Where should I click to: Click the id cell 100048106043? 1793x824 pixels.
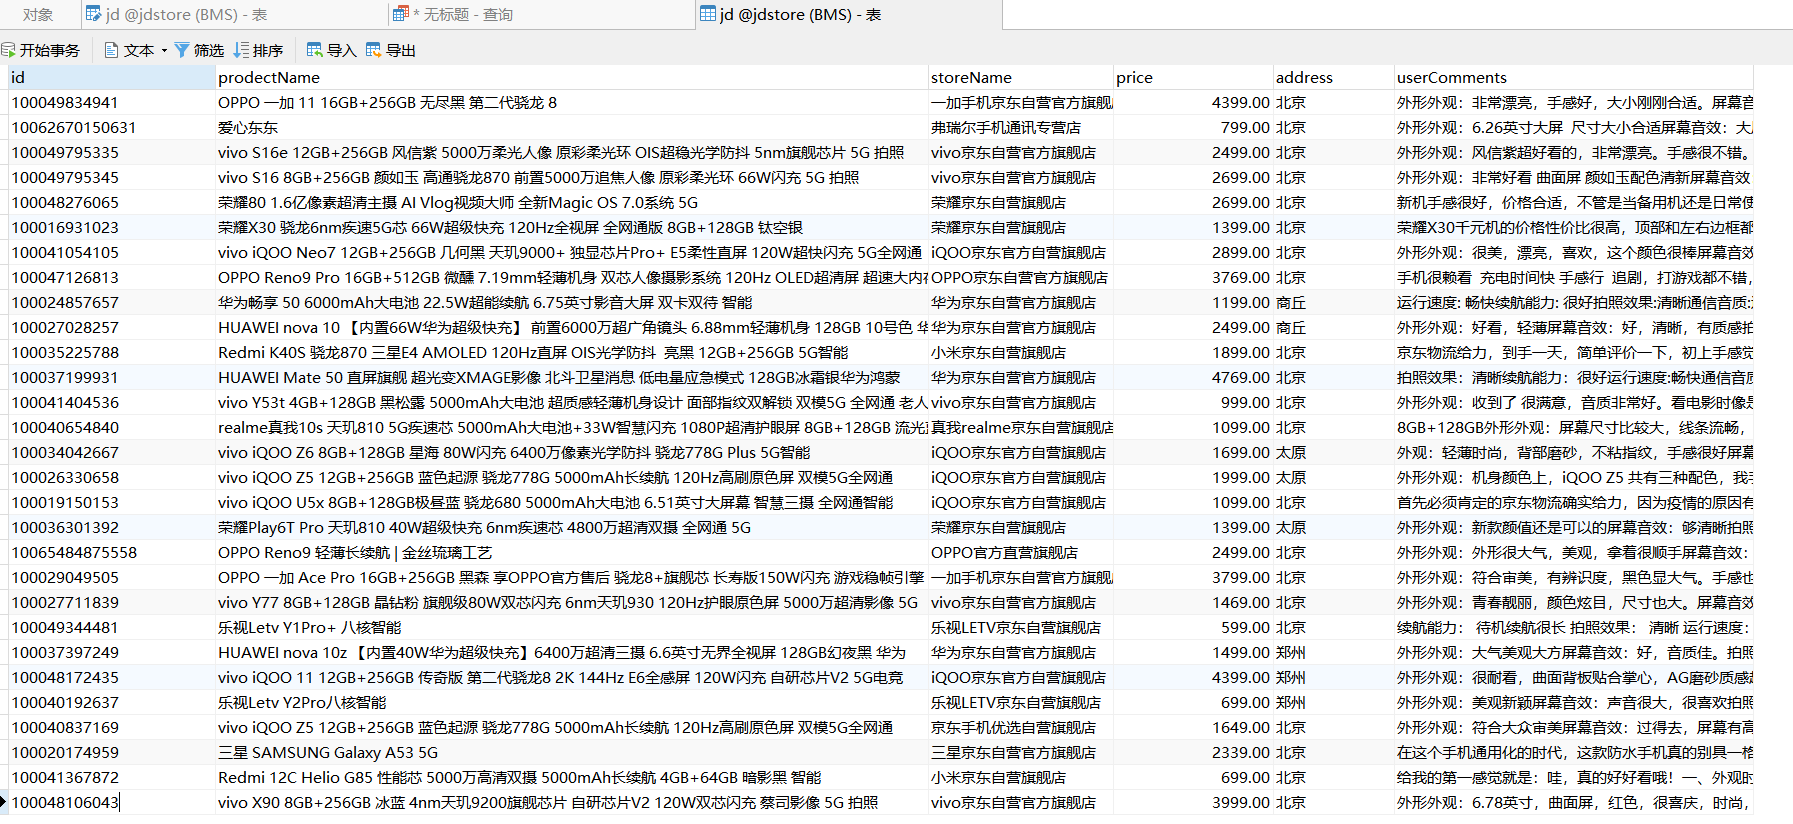point(112,803)
